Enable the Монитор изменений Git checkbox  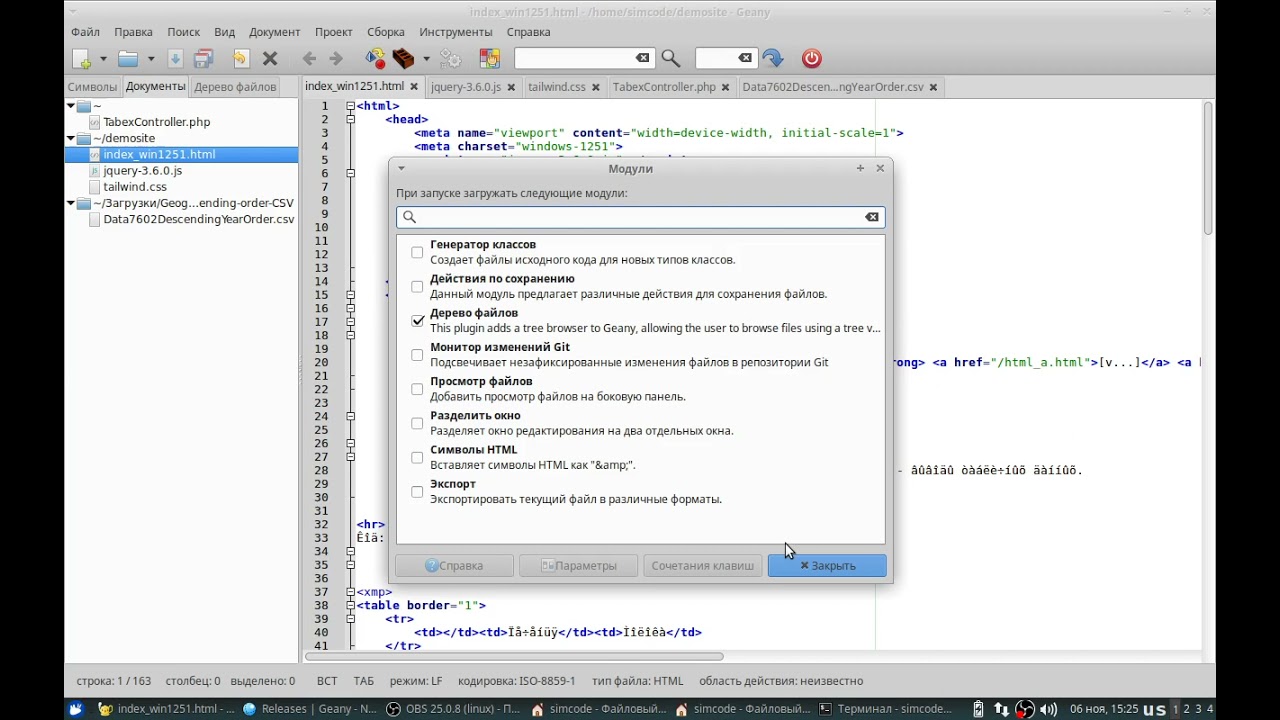(417, 354)
